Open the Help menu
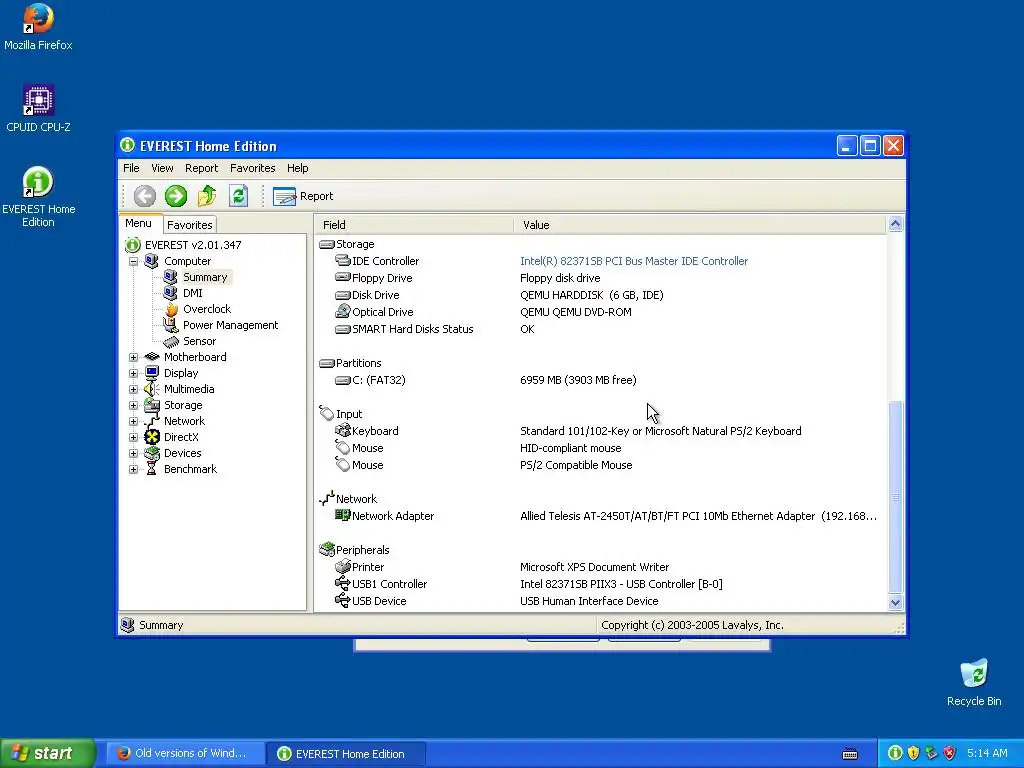This screenshot has height=768, width=1024. coord(297,168)
